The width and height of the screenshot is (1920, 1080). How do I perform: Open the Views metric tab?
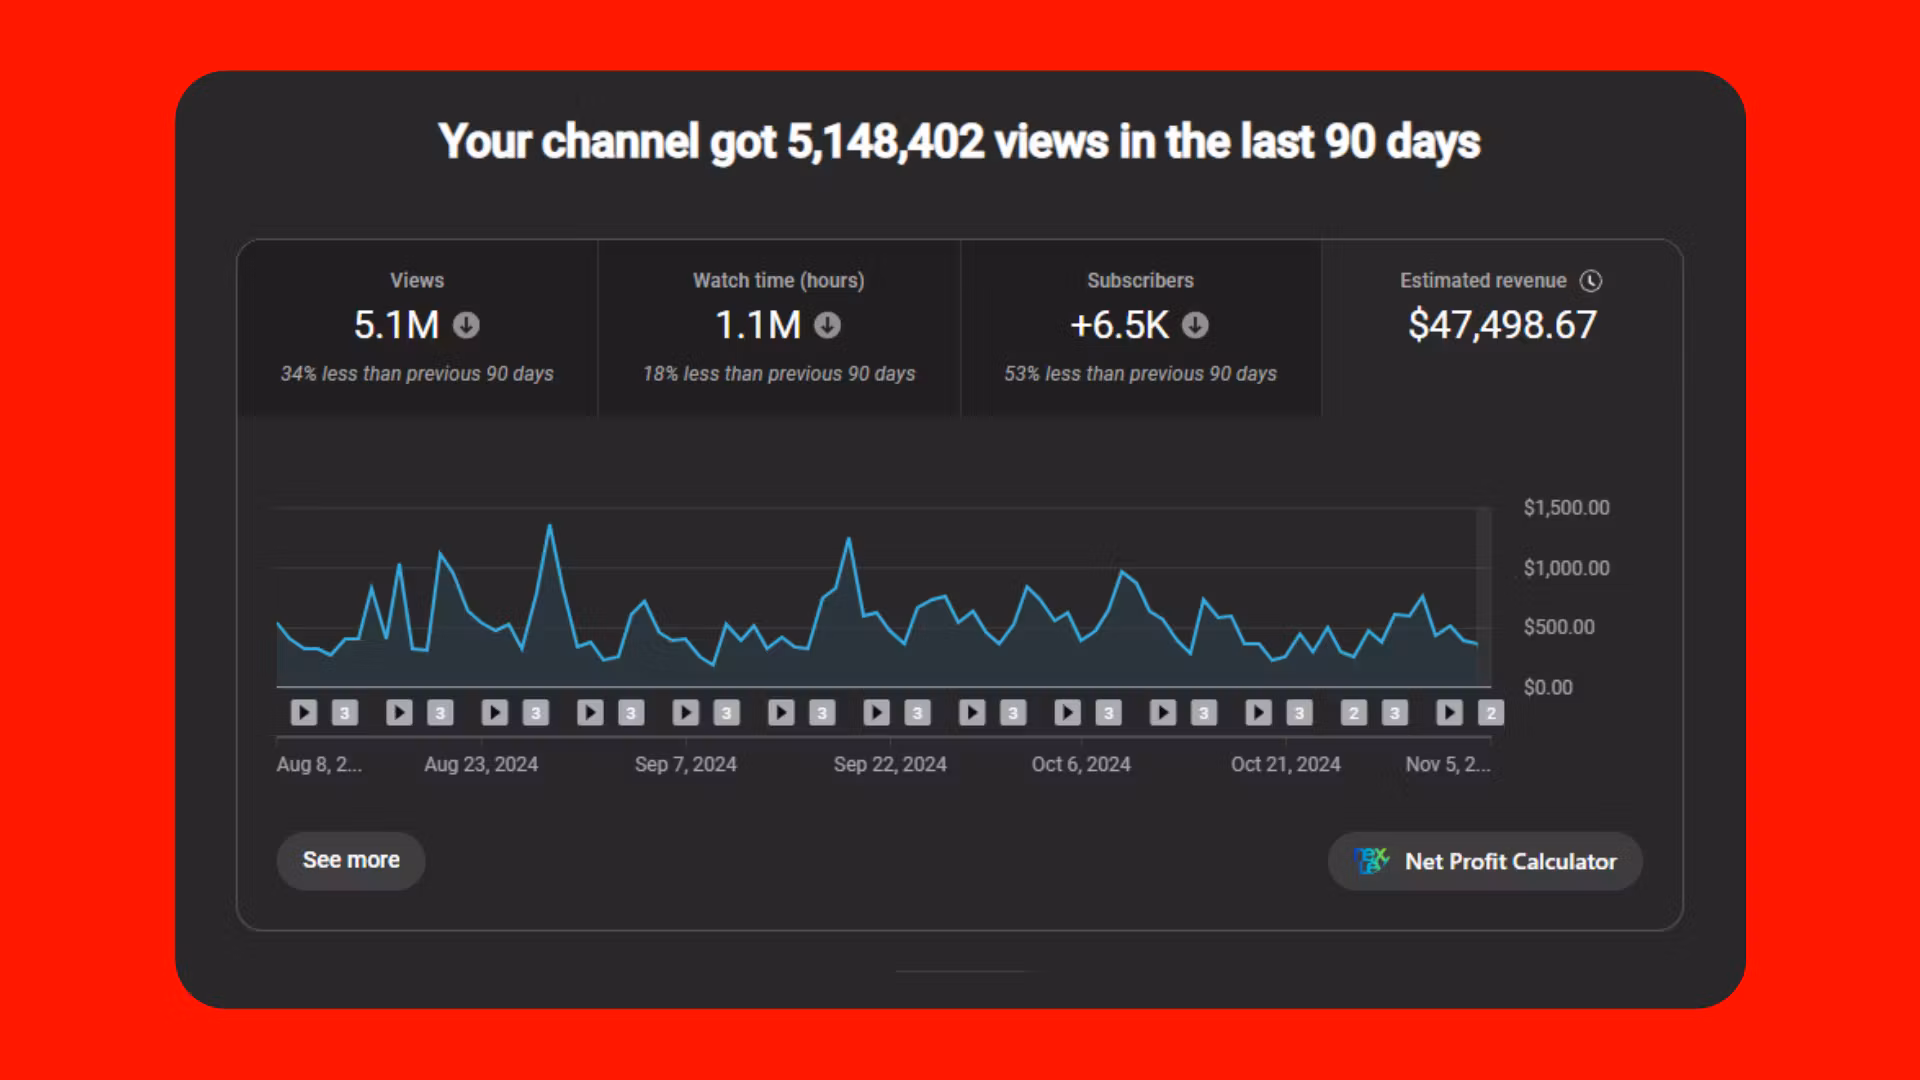click(x=417, y=327)
